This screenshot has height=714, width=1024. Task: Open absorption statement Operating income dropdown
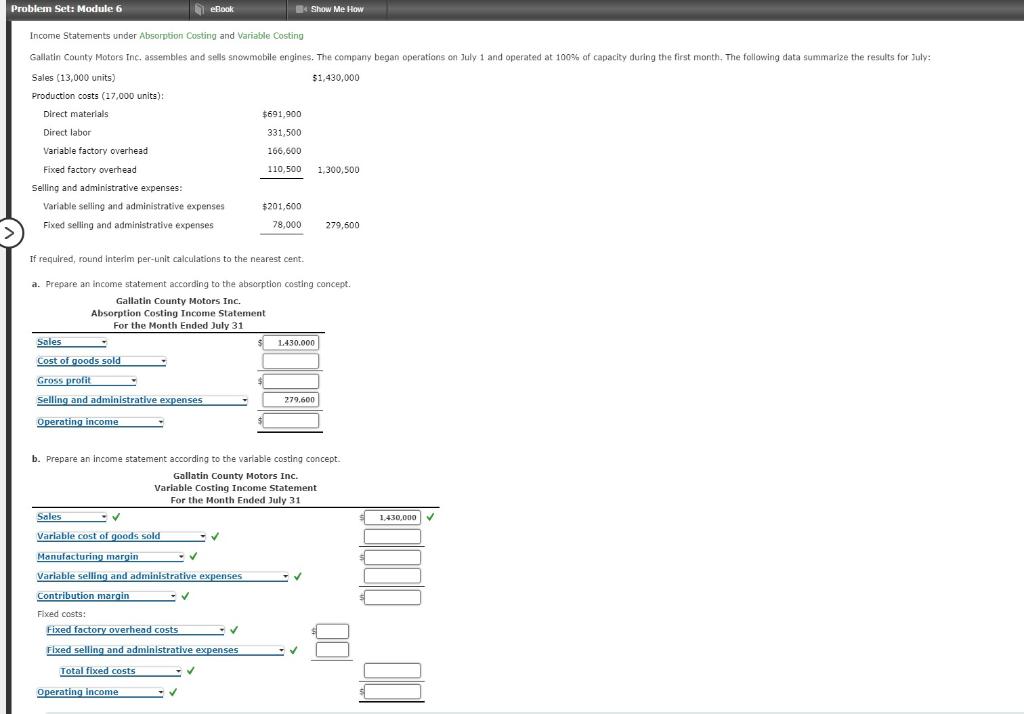pos(100,422)
